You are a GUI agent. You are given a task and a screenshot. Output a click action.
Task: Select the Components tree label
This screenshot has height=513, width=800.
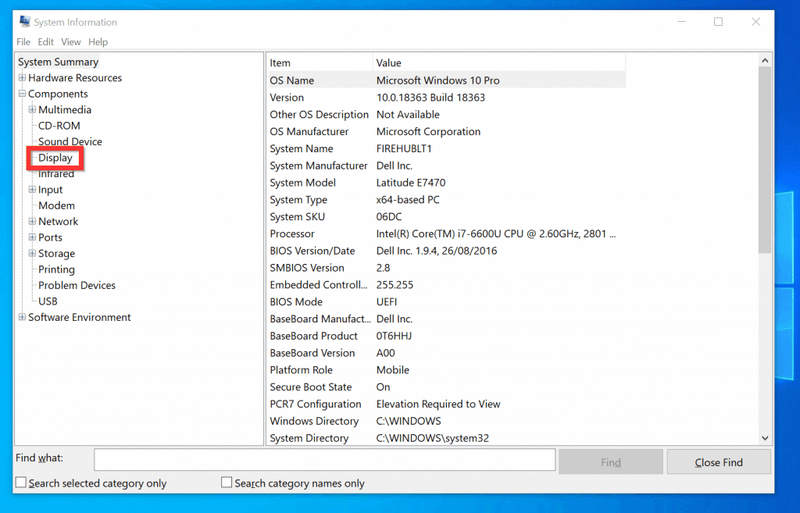click(58, 94)
